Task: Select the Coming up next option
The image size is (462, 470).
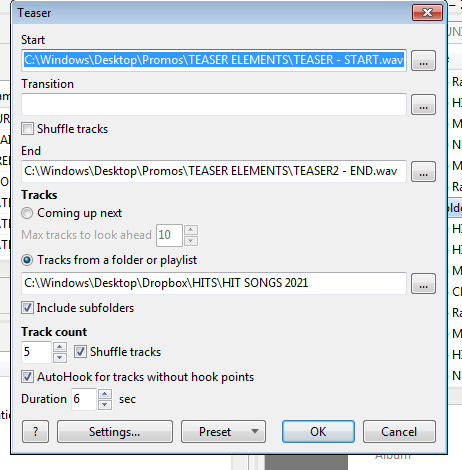Action: [x=27, y=213]
